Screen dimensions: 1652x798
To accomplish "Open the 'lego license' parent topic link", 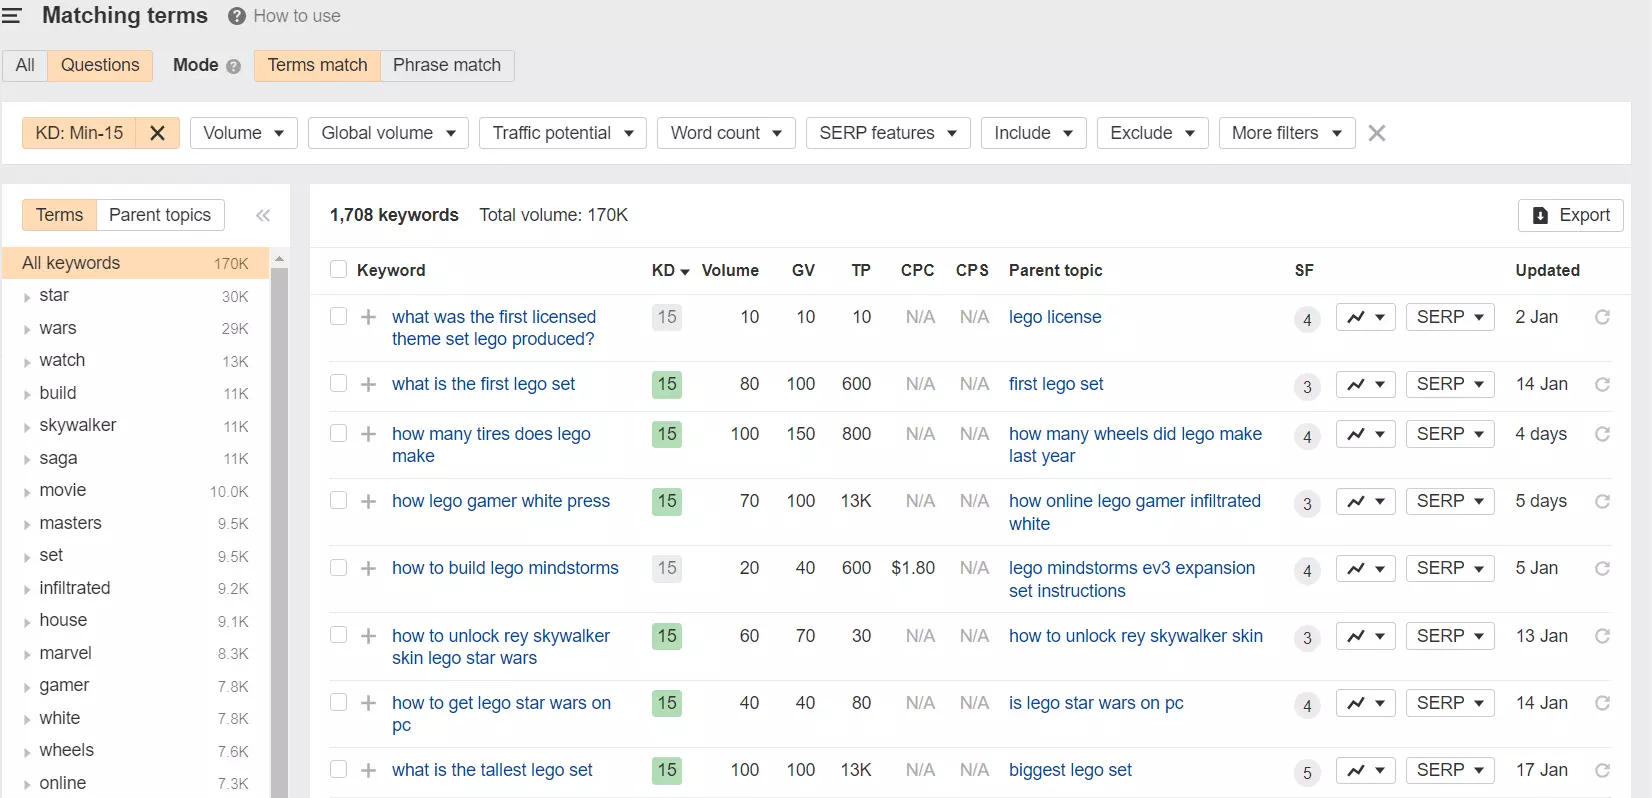I will 1055,317.
